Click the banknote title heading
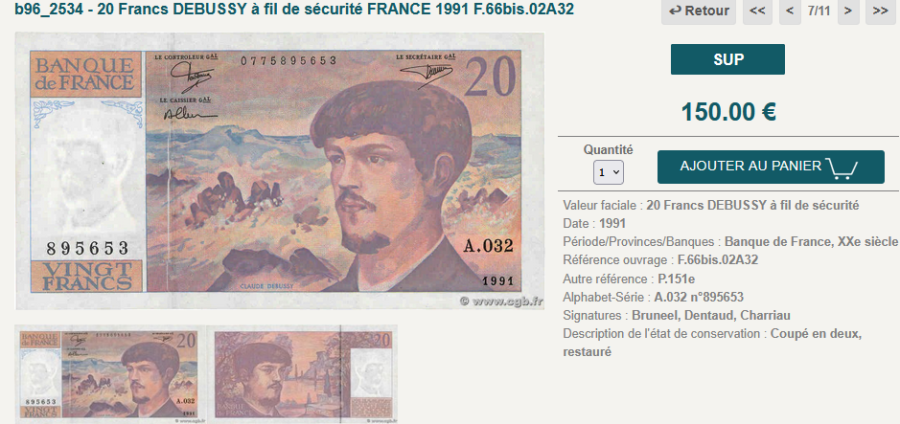The width and height of the screenshot is (900, 424). (x=293, y=9)
